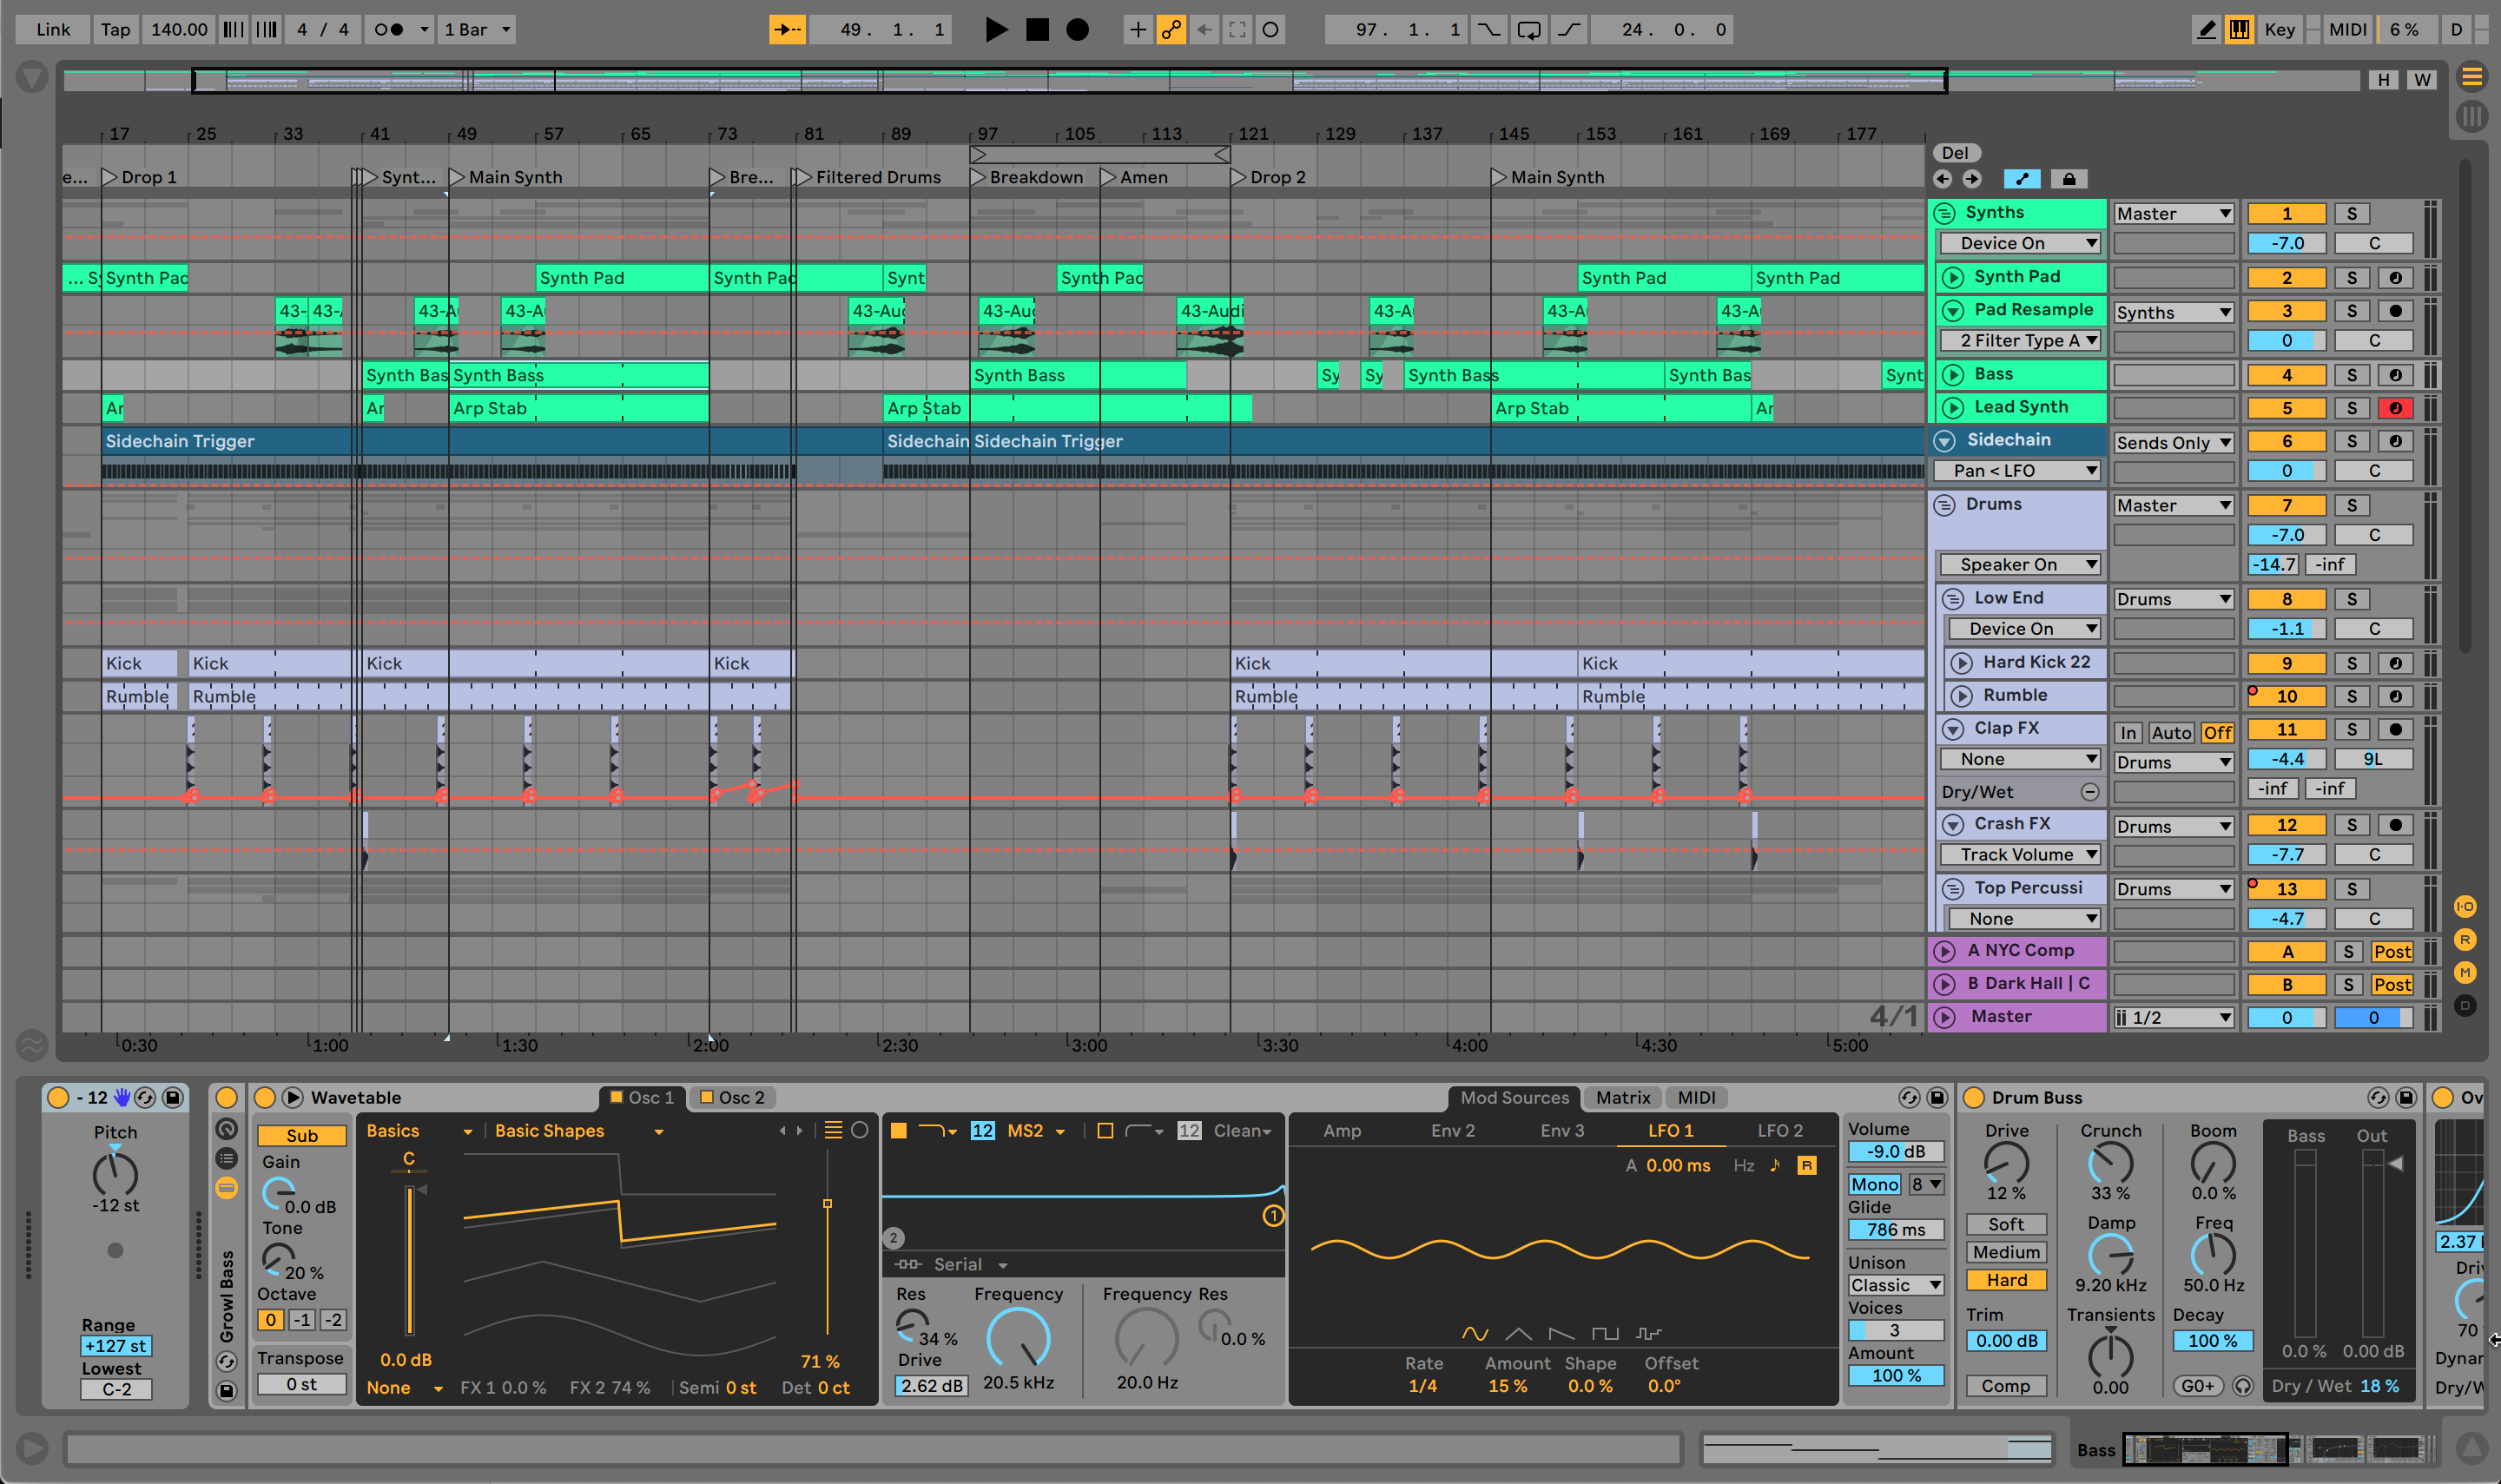Viewport: 2501px width, 1484px height.
Task: Toggle the Mixer M show icon
Action: tap(2465, 972)
